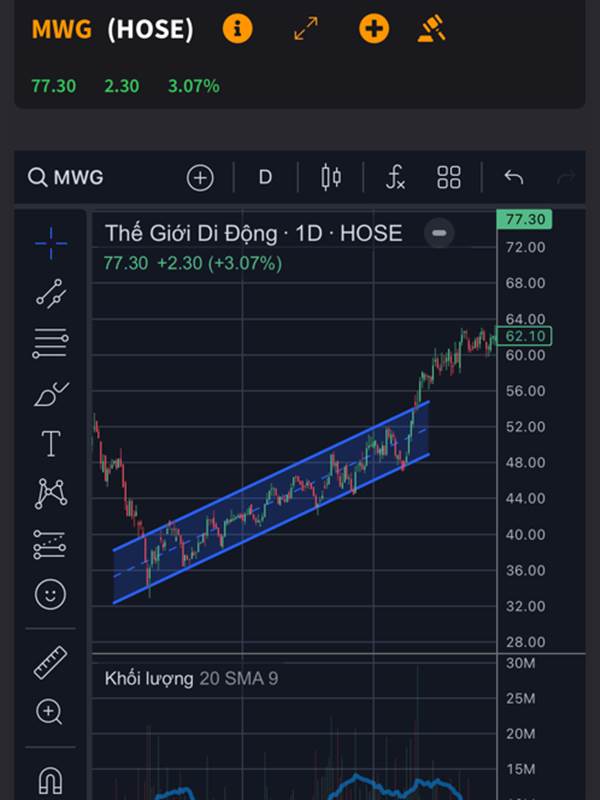Click the 62.10 price marker on axis
Image resolution: width=600 pixels, height=800 pixels.
pos(524,336)
